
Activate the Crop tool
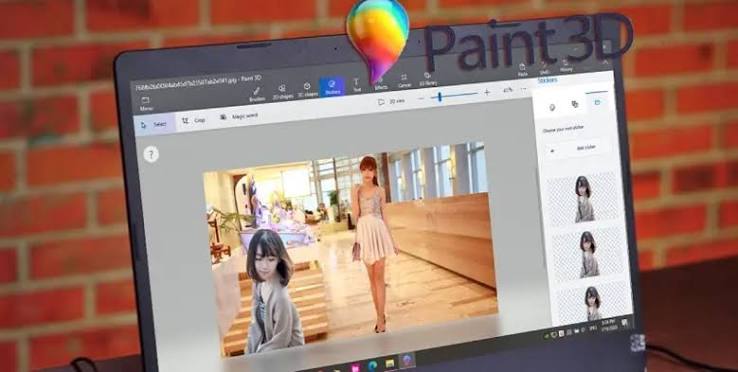[193, 121]
